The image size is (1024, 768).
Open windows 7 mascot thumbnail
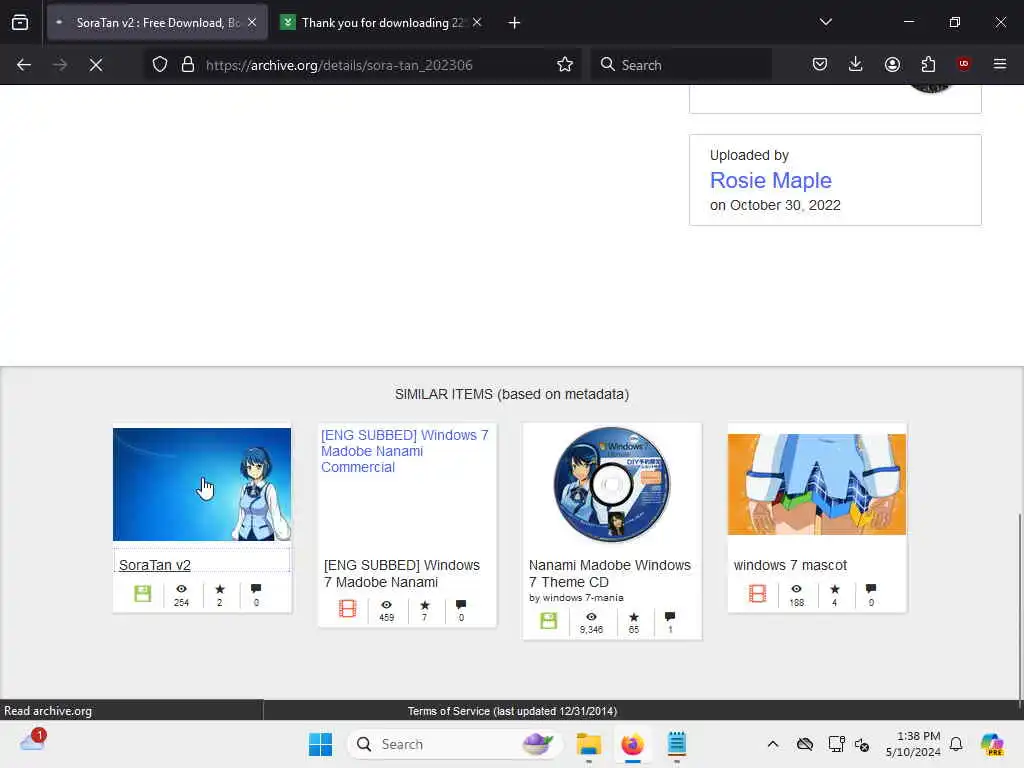[816, 484]
